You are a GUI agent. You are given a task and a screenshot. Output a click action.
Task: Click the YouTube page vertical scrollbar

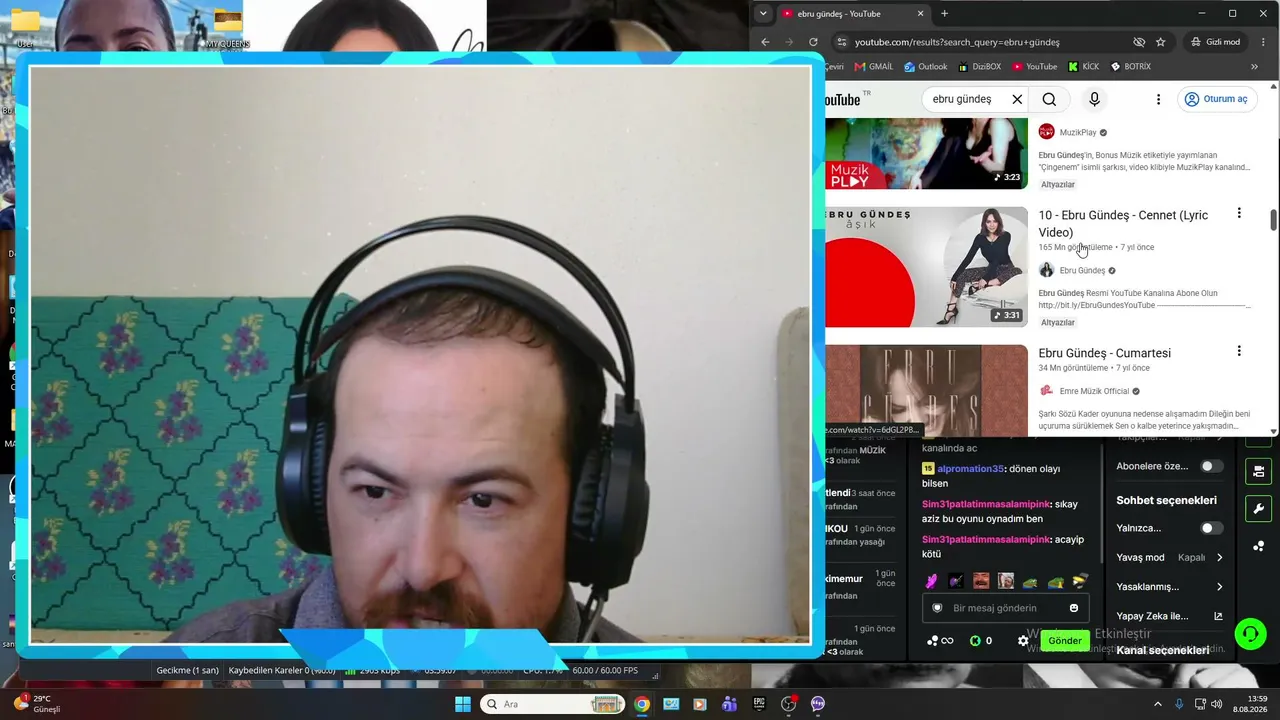point(1273,220)
